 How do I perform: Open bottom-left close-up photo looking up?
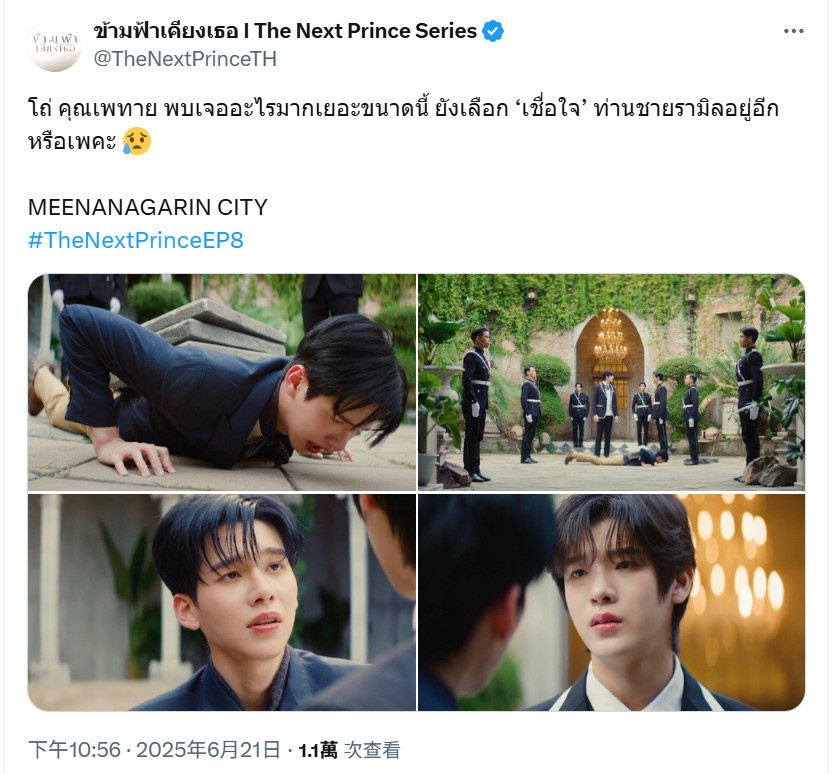pos(222,603)
